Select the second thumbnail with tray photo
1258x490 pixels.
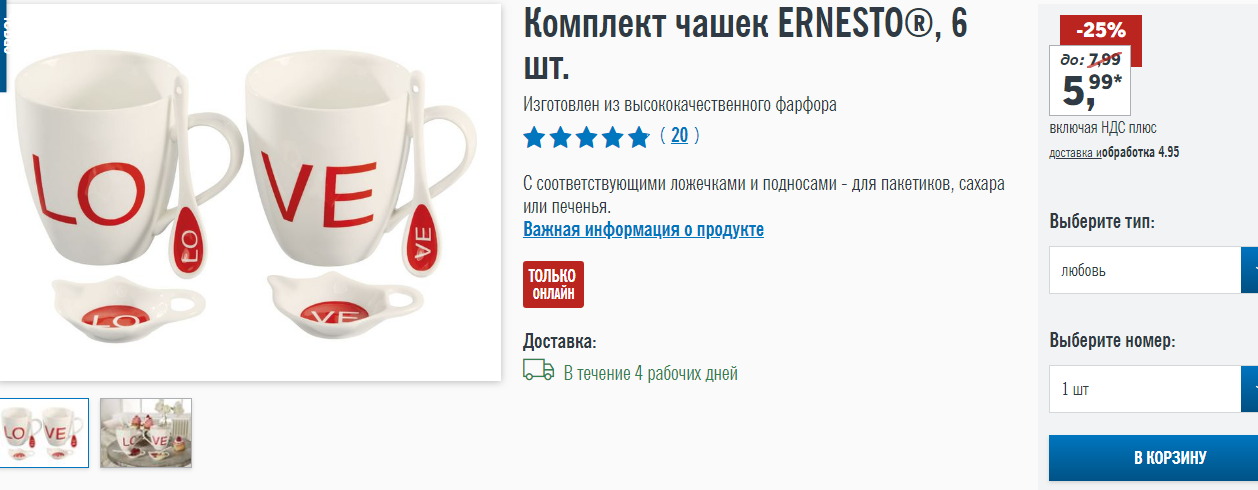click(146, 433)
